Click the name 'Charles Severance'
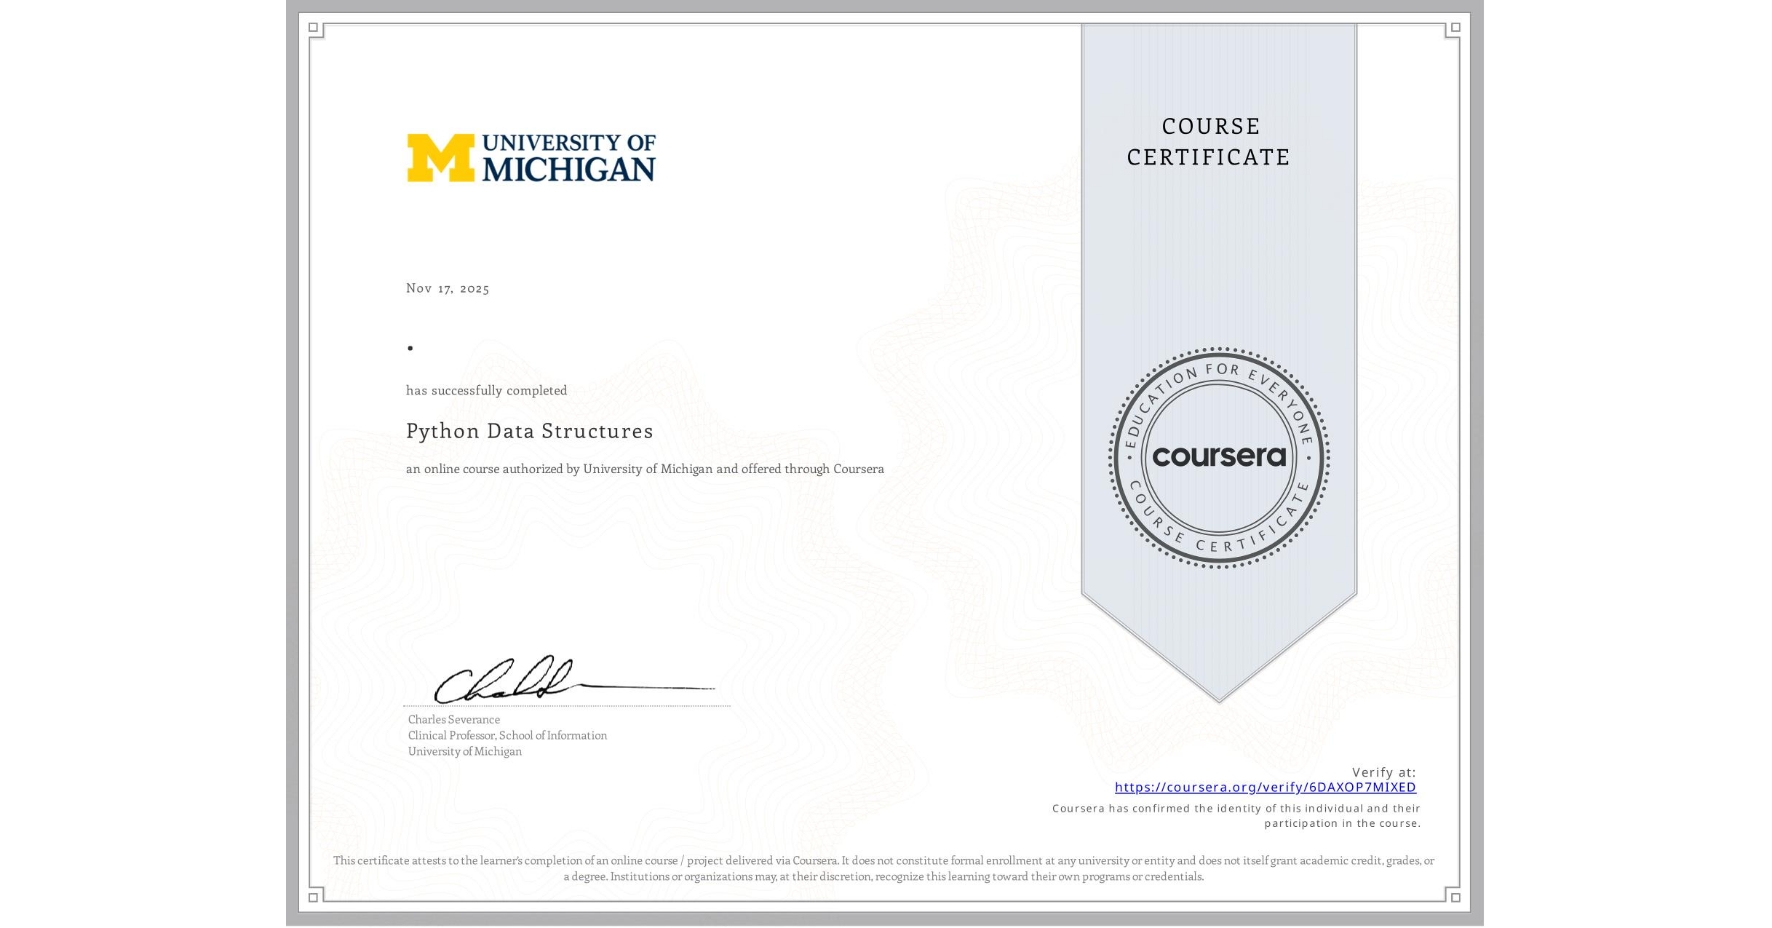Image resolution: width=1772 pixels, height=928 pixels. 454,720
